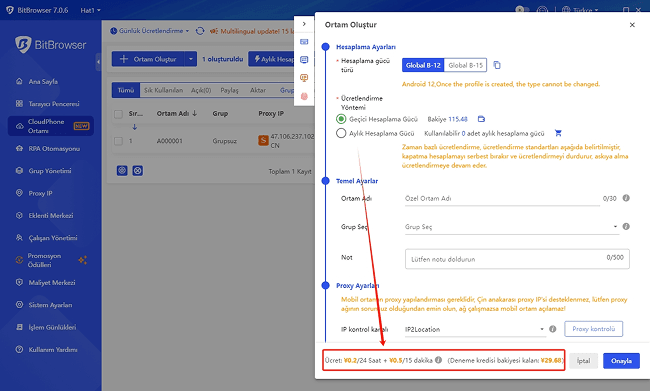Sort by Ortam Adı column arrow
Viewport: 650px width, 391px height.
click(x=195, y=113)
